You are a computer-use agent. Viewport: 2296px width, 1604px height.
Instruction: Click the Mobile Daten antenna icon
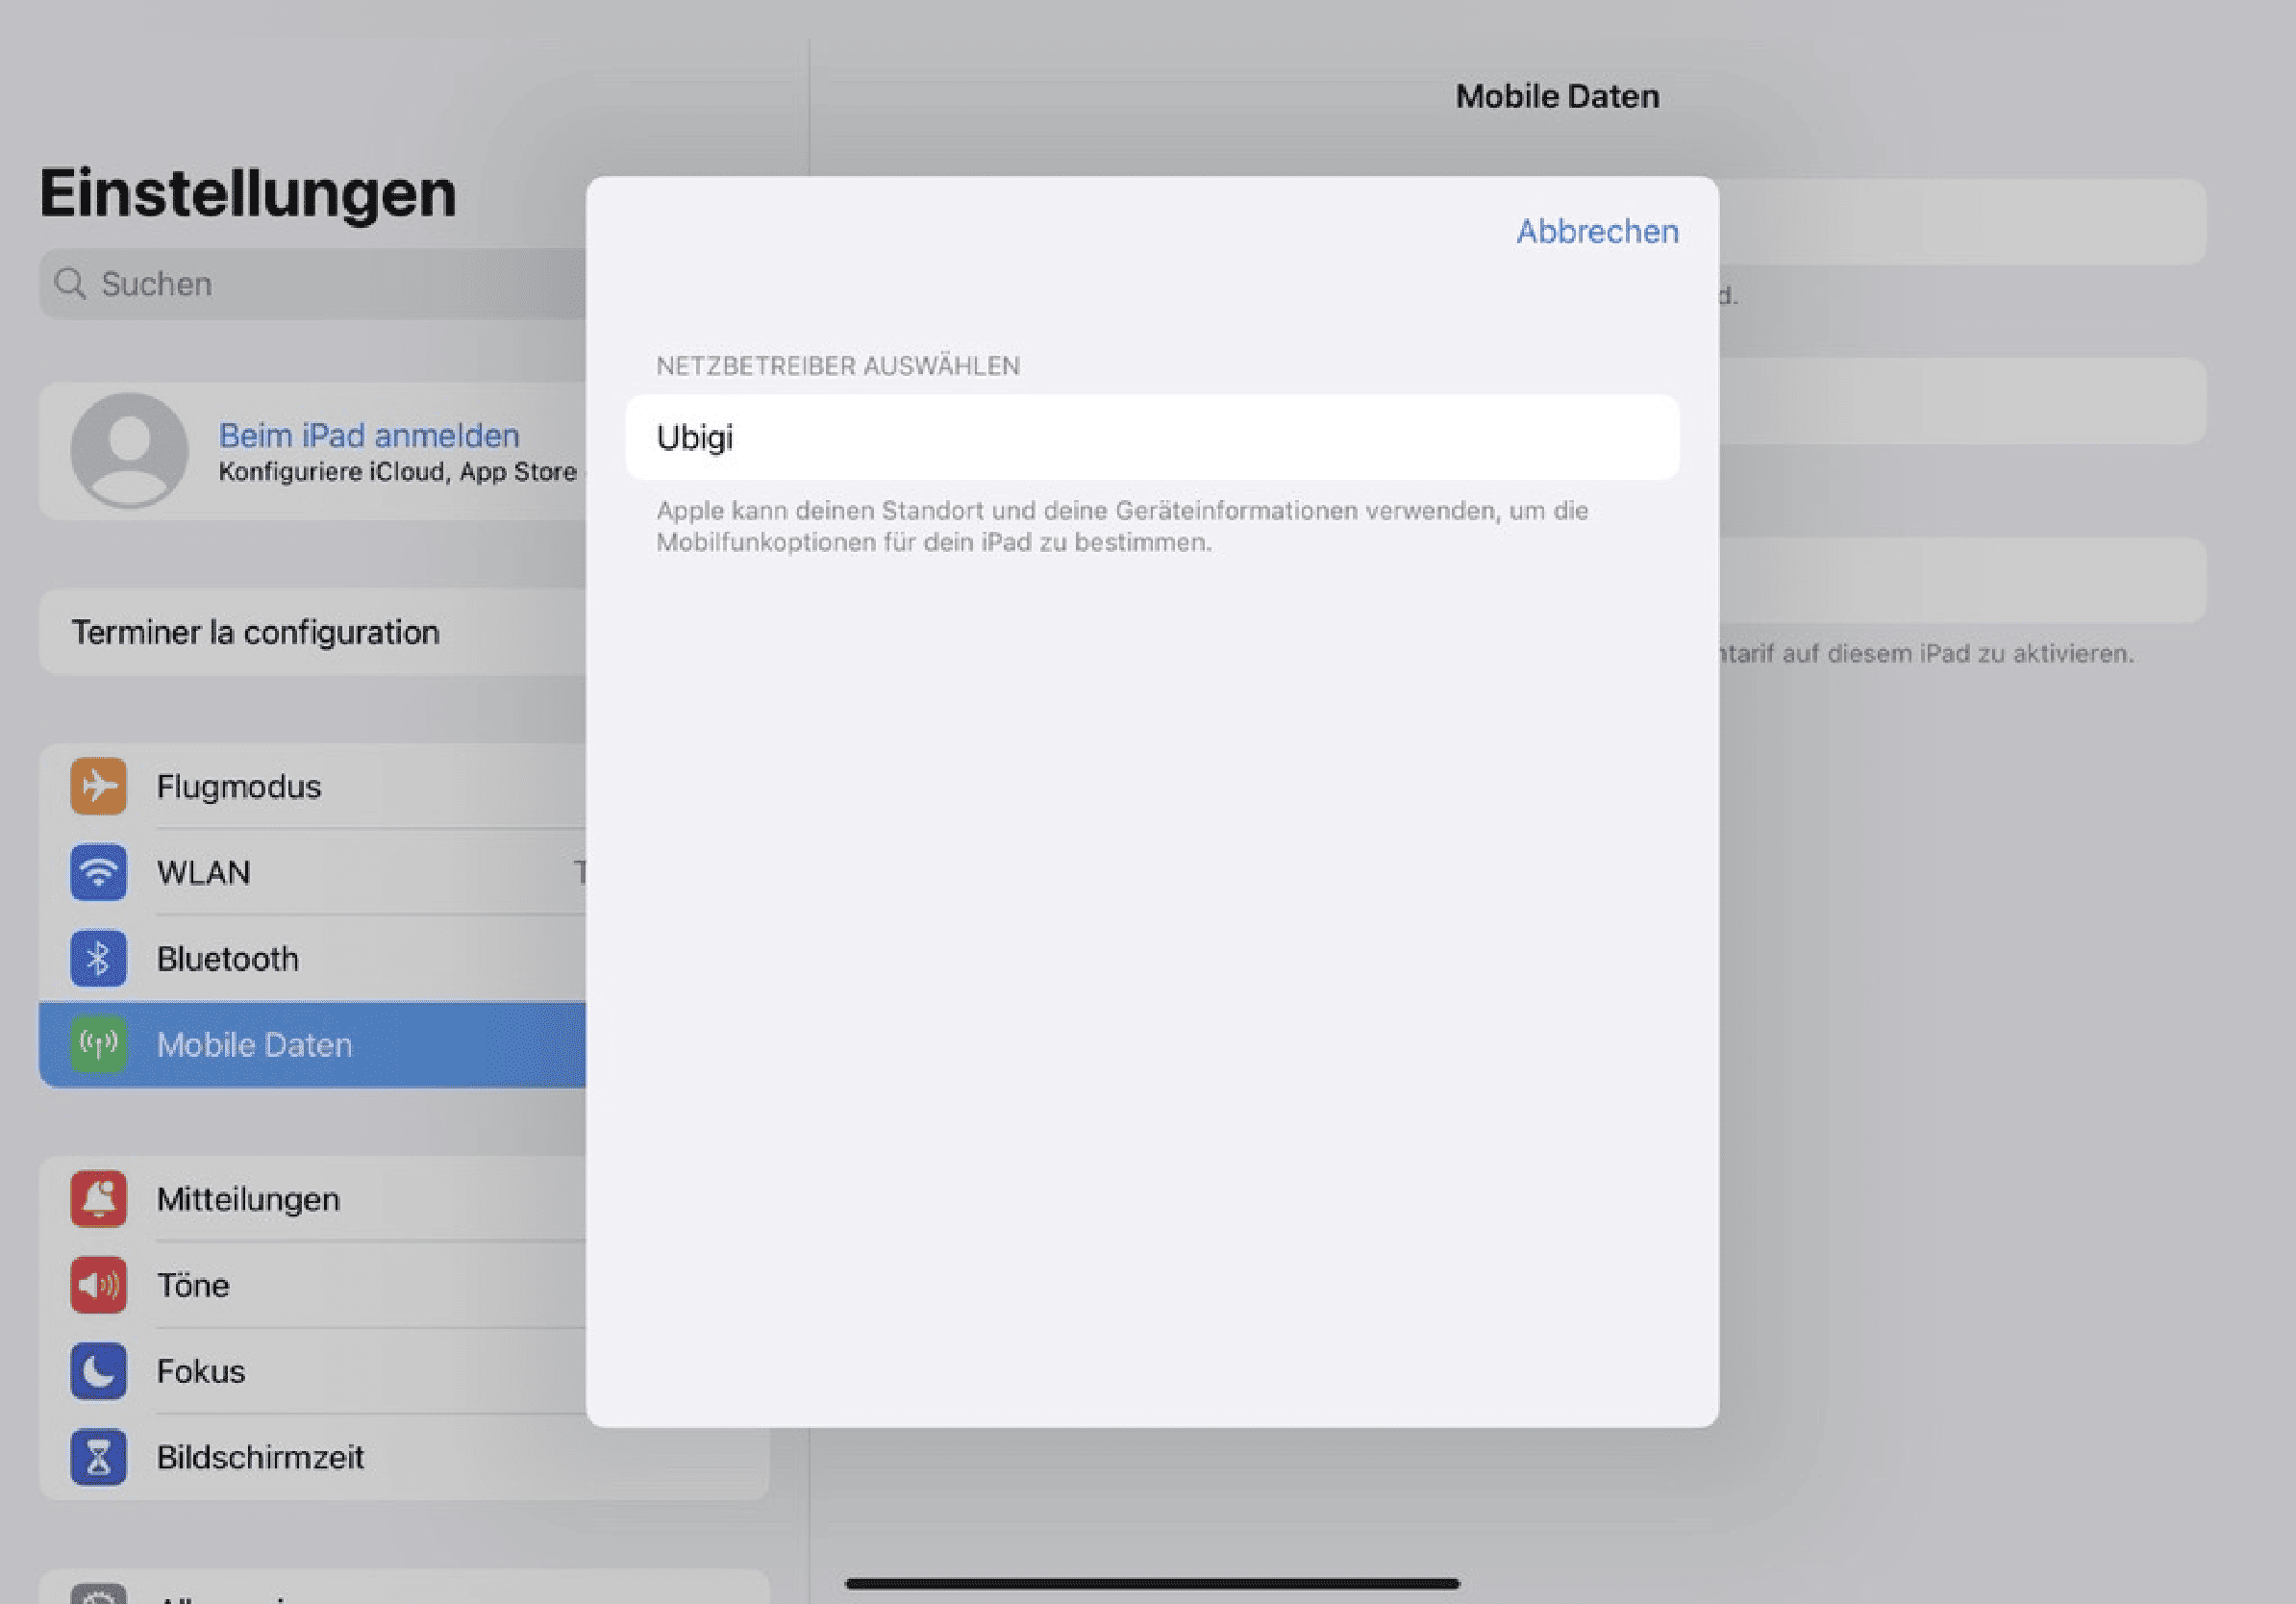98,1044
